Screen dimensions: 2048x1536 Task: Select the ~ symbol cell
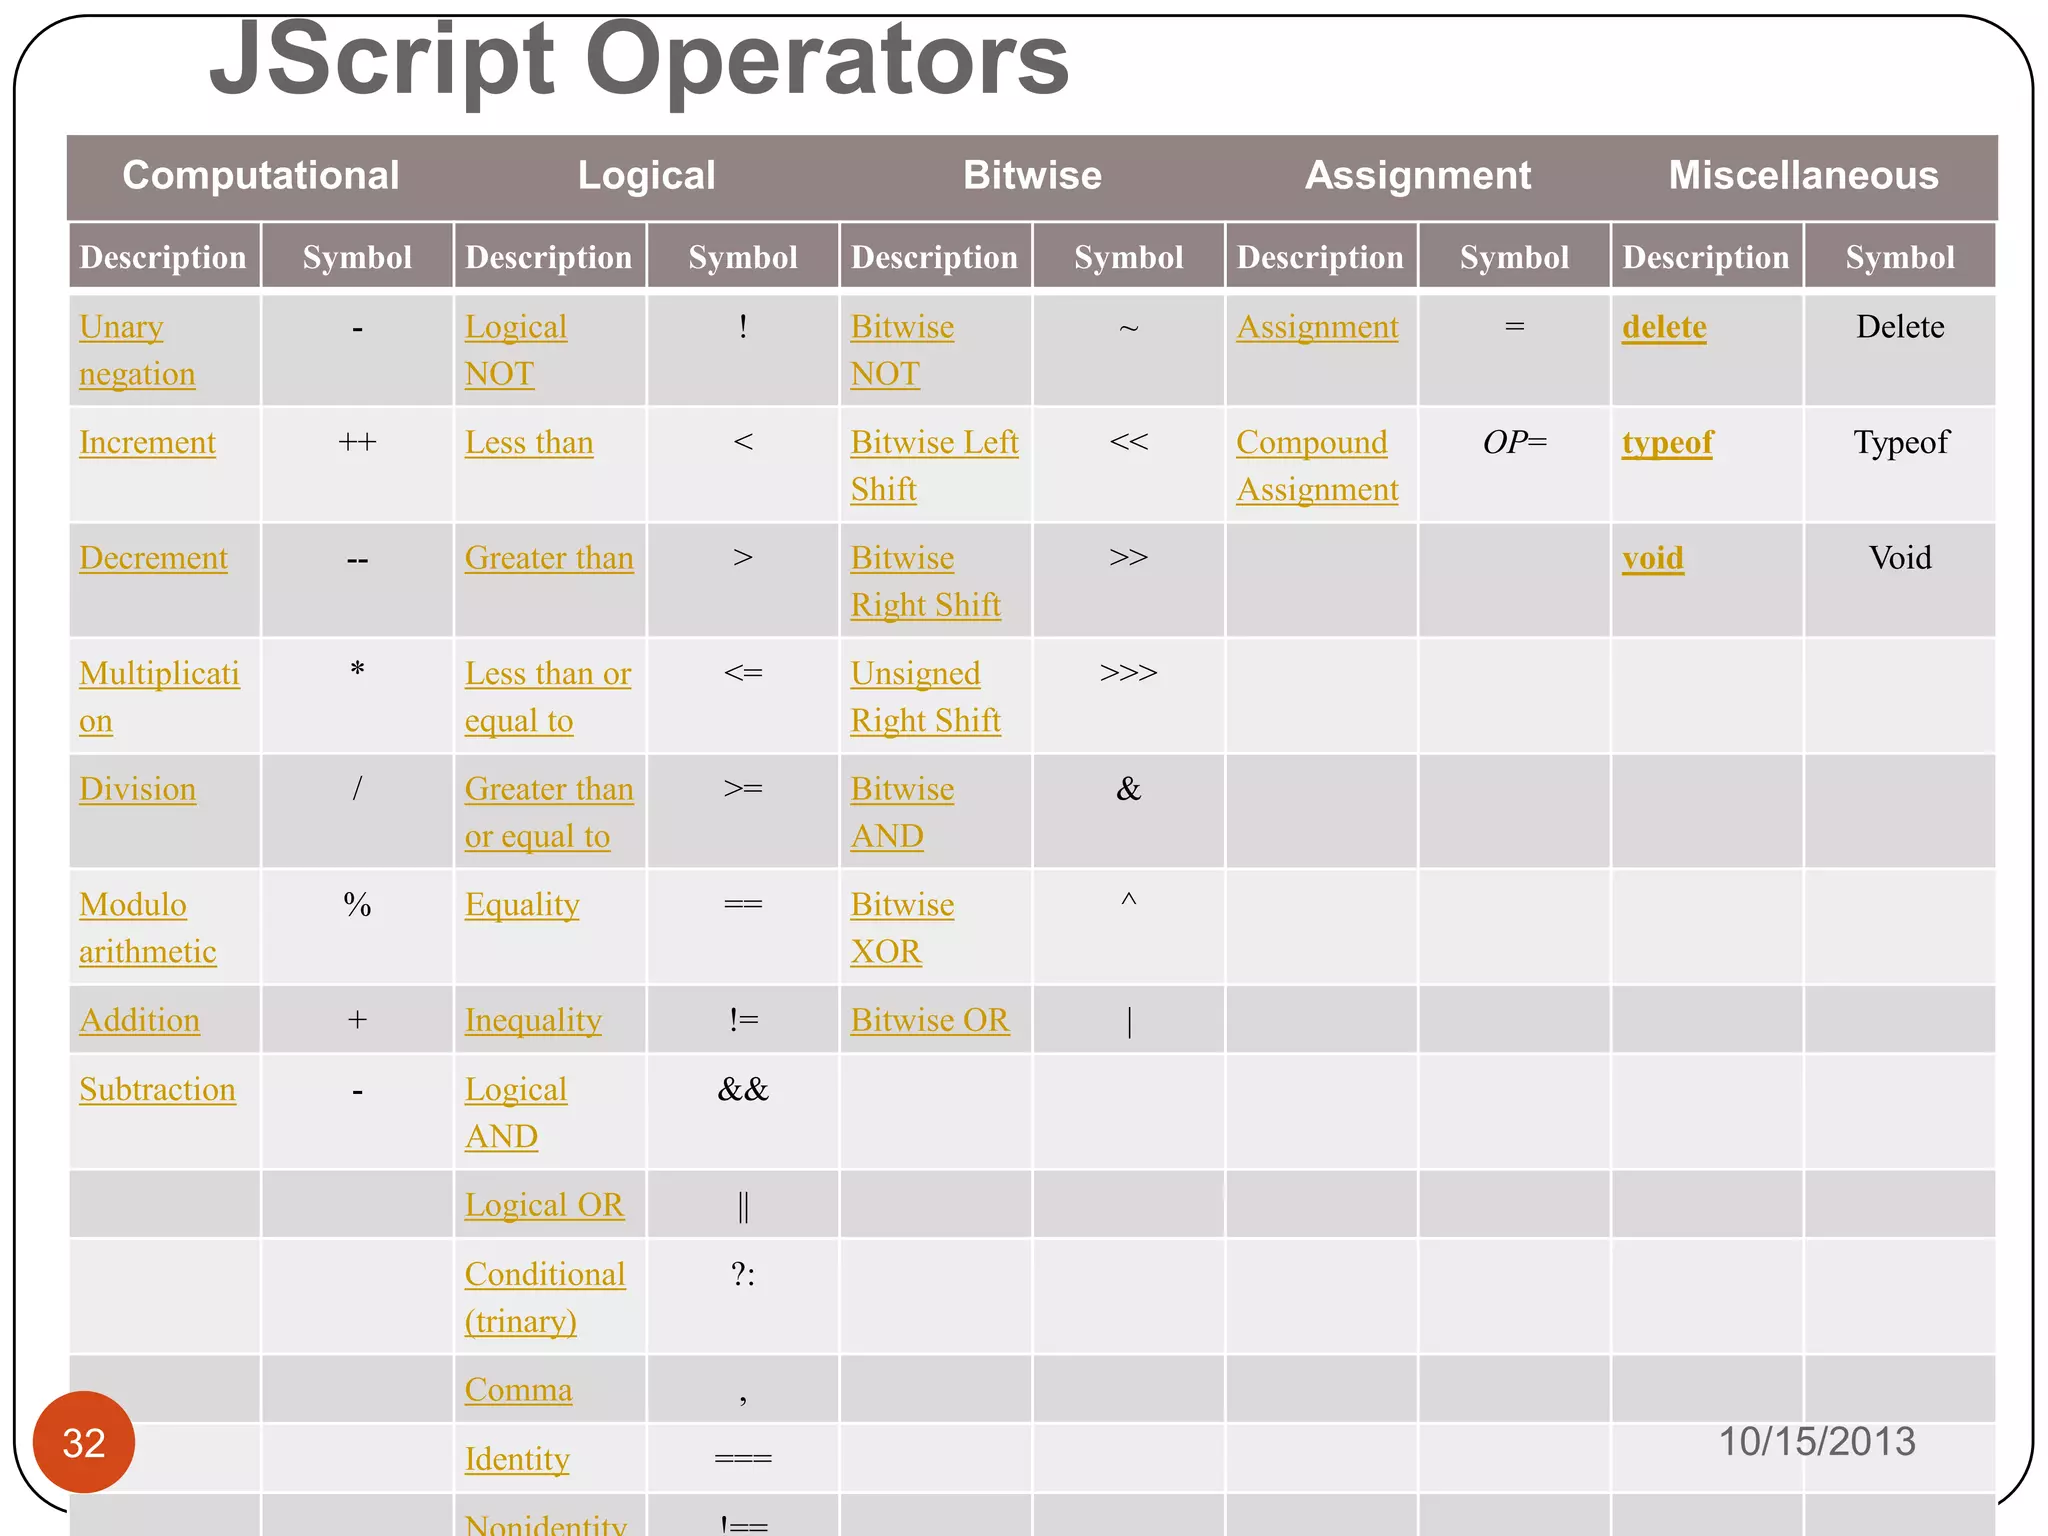pyautogui.click(x=1128, y=350)
